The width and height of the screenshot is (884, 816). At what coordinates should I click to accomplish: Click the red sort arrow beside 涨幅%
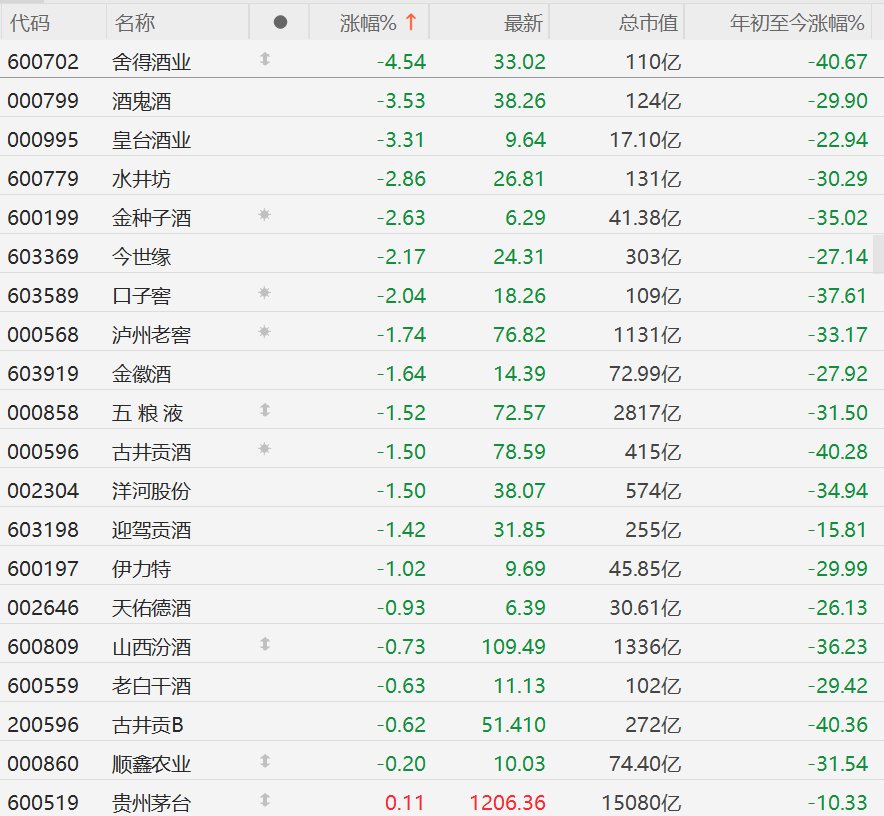(411, 22)
